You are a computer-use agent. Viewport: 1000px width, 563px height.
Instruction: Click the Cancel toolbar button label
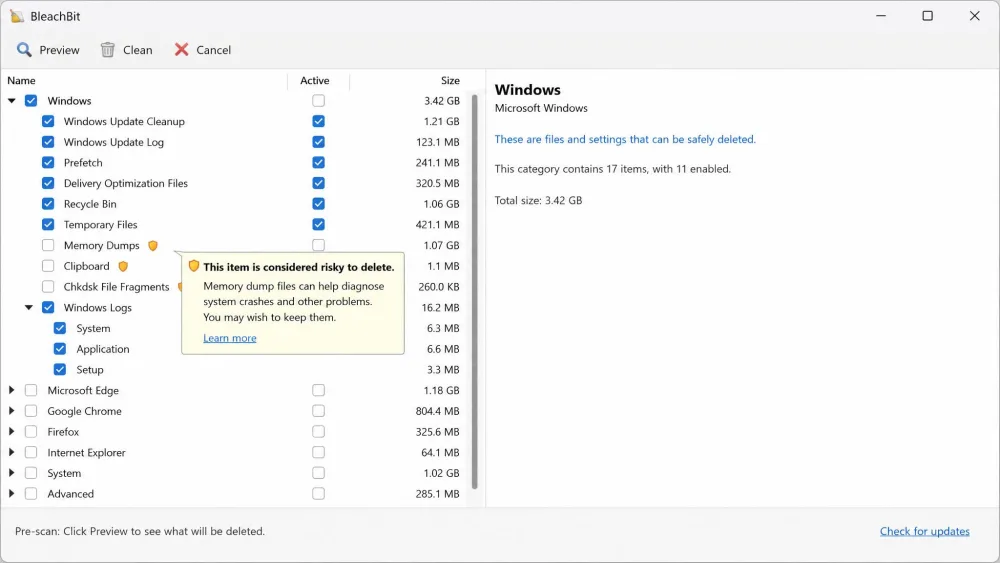pos(214,50)
